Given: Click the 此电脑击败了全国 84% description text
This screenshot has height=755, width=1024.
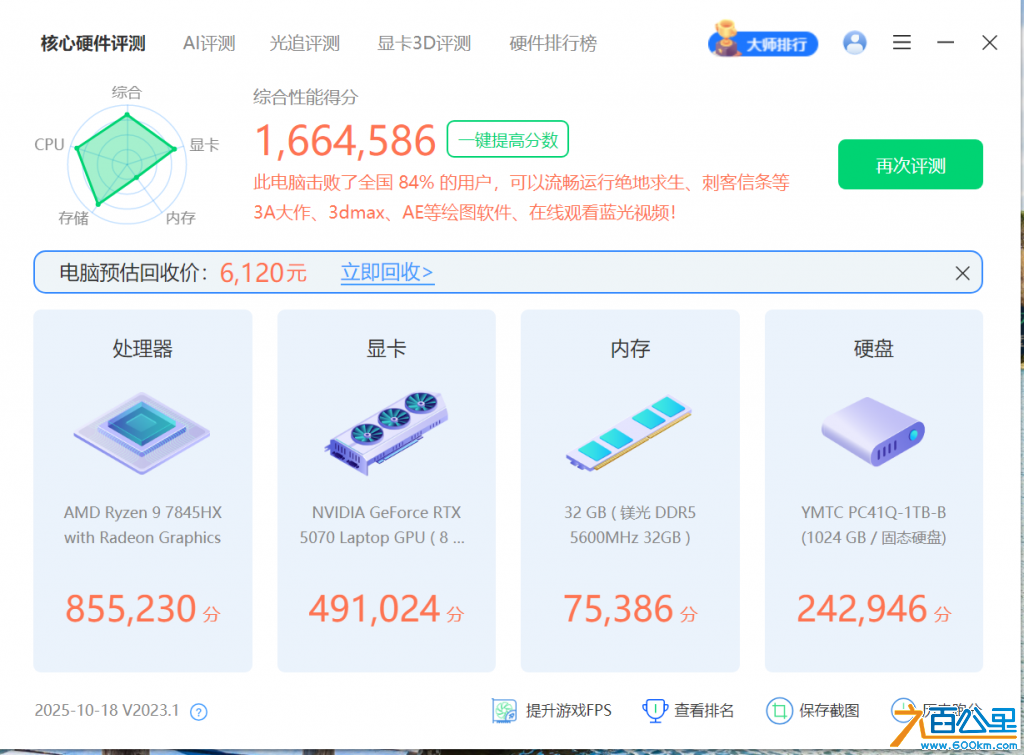Looking at the screenshot, I should pos(521,197).
